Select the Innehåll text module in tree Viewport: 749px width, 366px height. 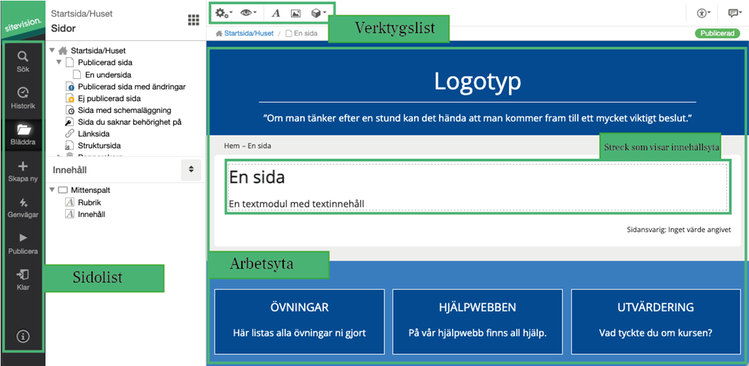[x=92, y=214]
